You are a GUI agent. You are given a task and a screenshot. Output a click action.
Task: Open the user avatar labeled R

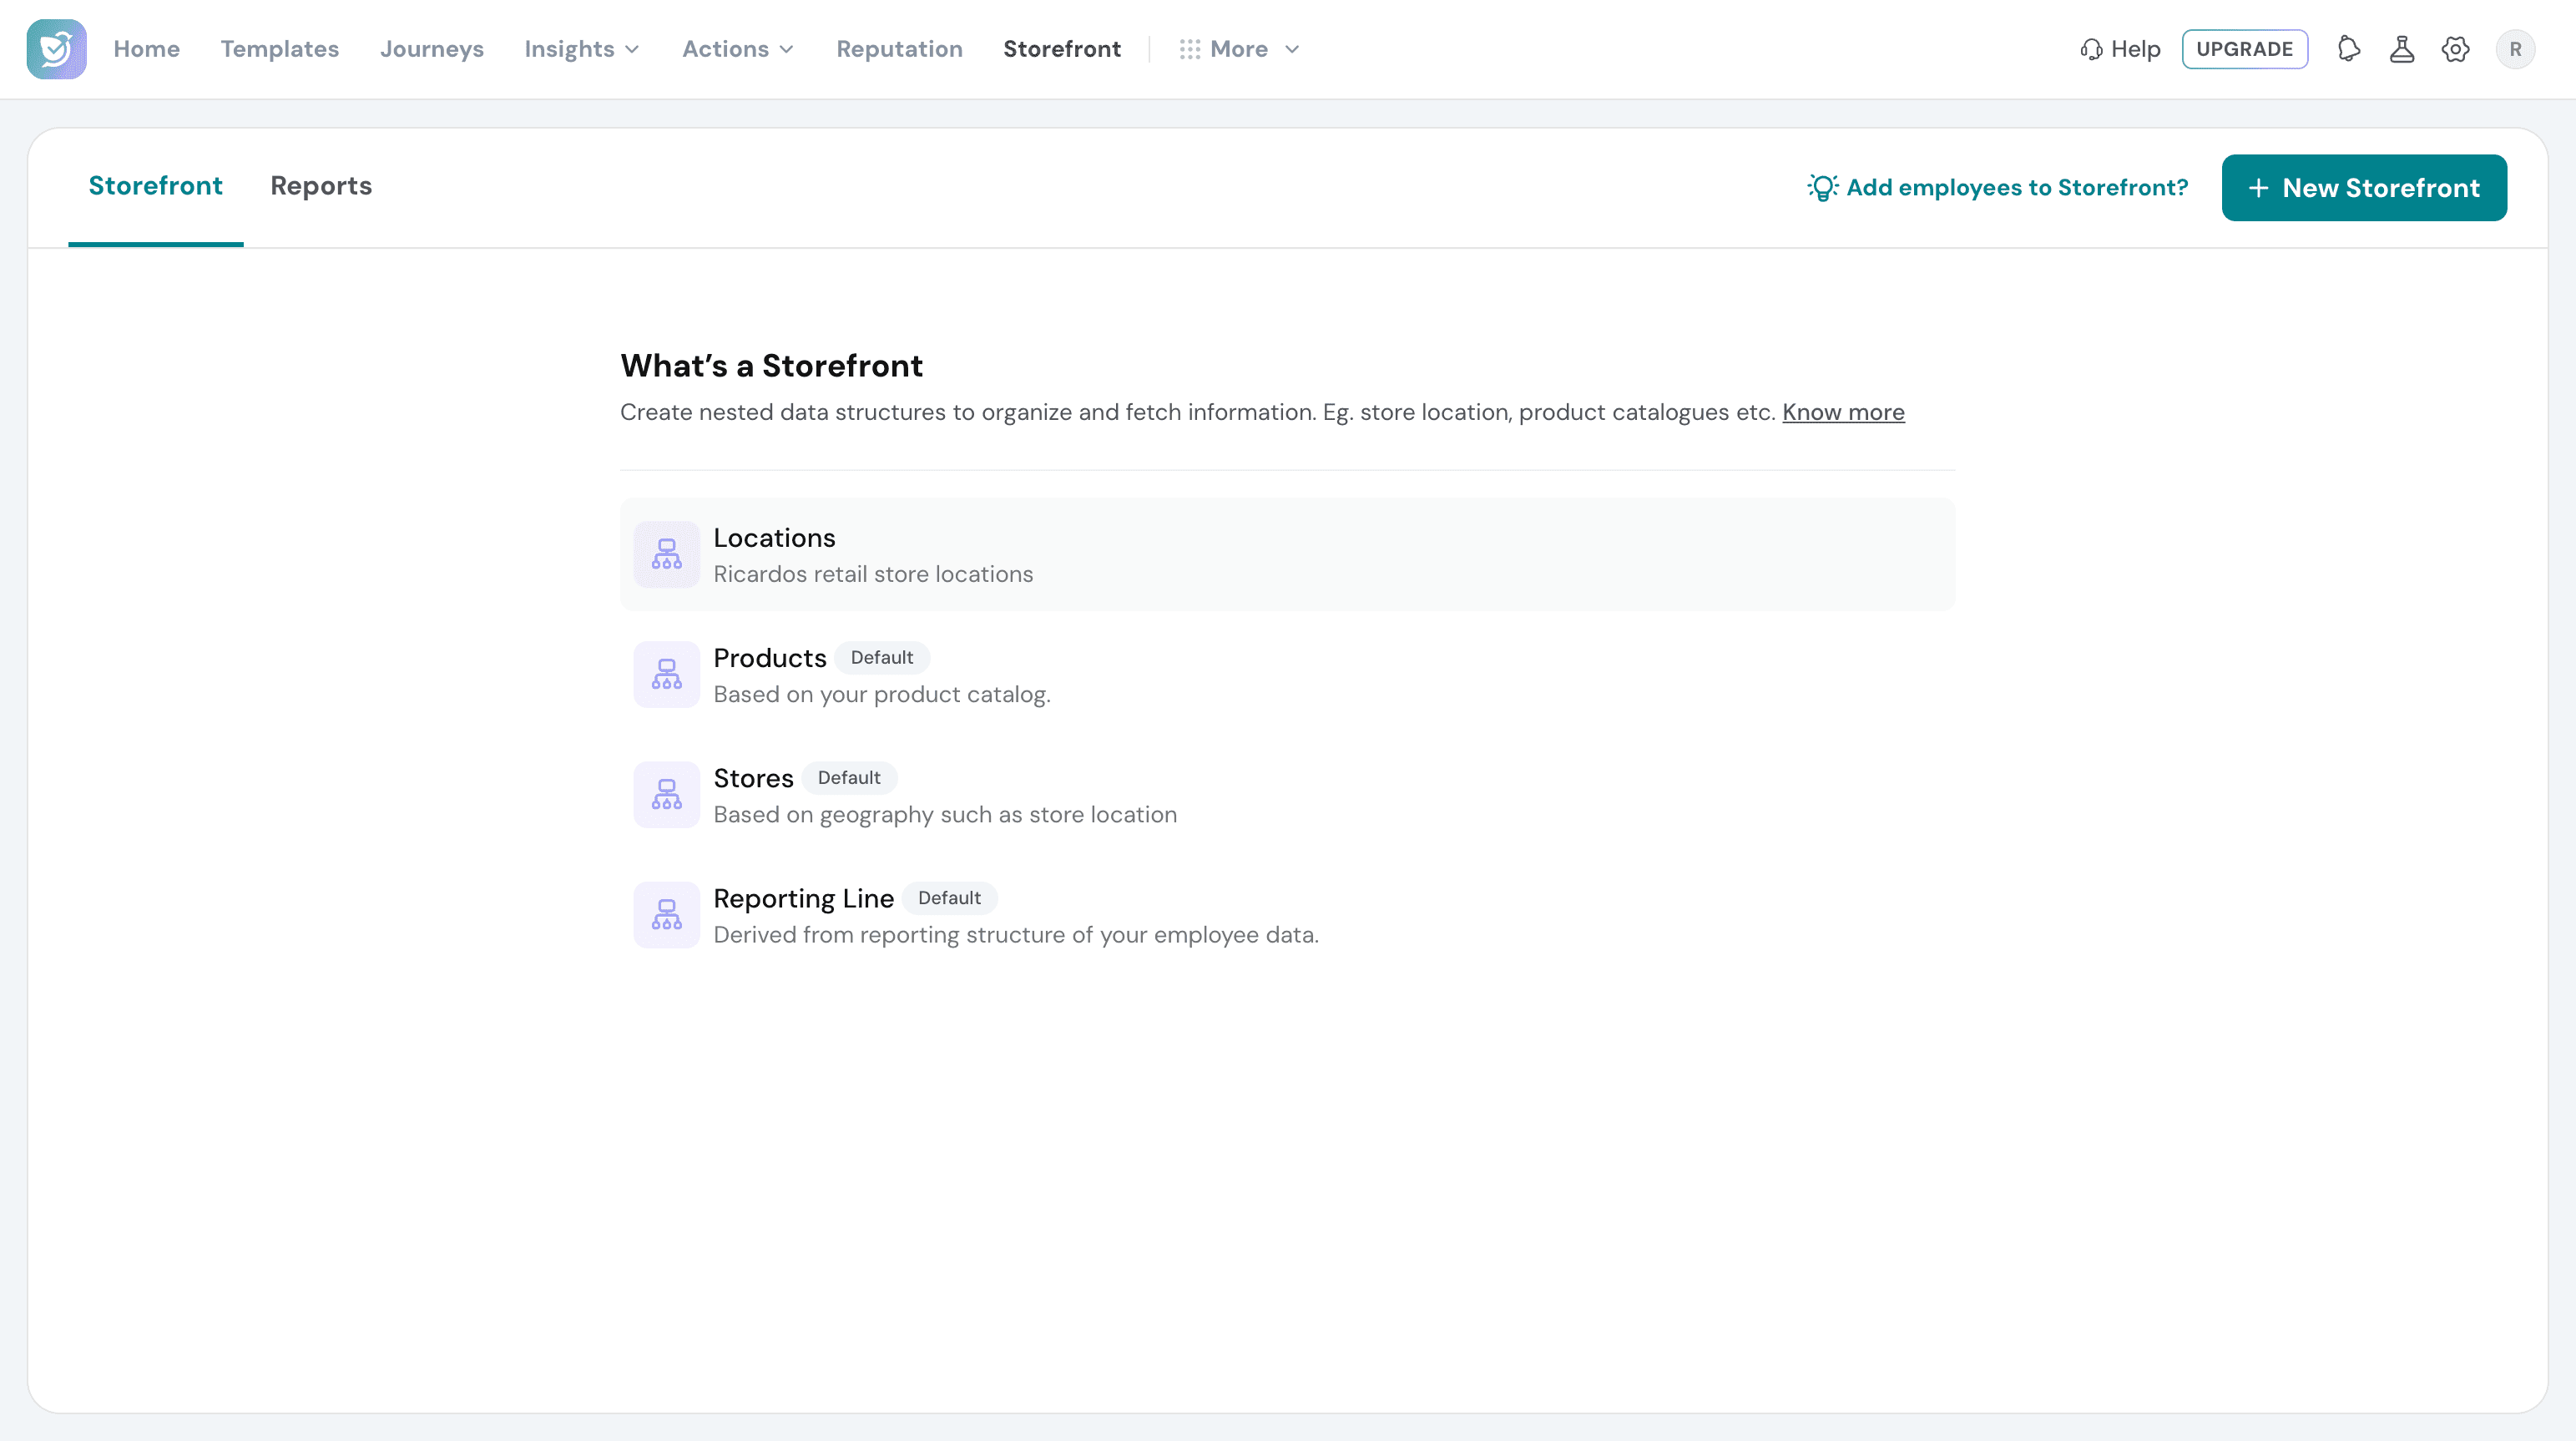click(2515, 49)
